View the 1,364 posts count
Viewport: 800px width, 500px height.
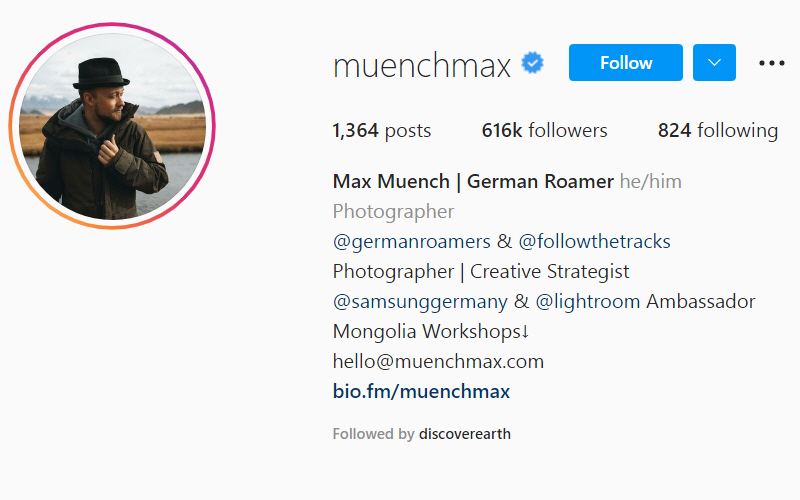pos(381,130)
